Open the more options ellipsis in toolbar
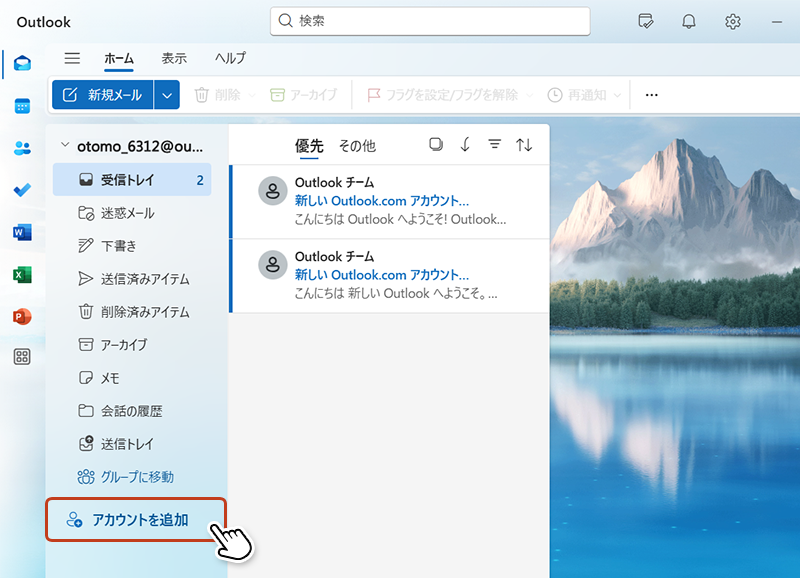This screenshot has width=800, height=578. (652, 95)
